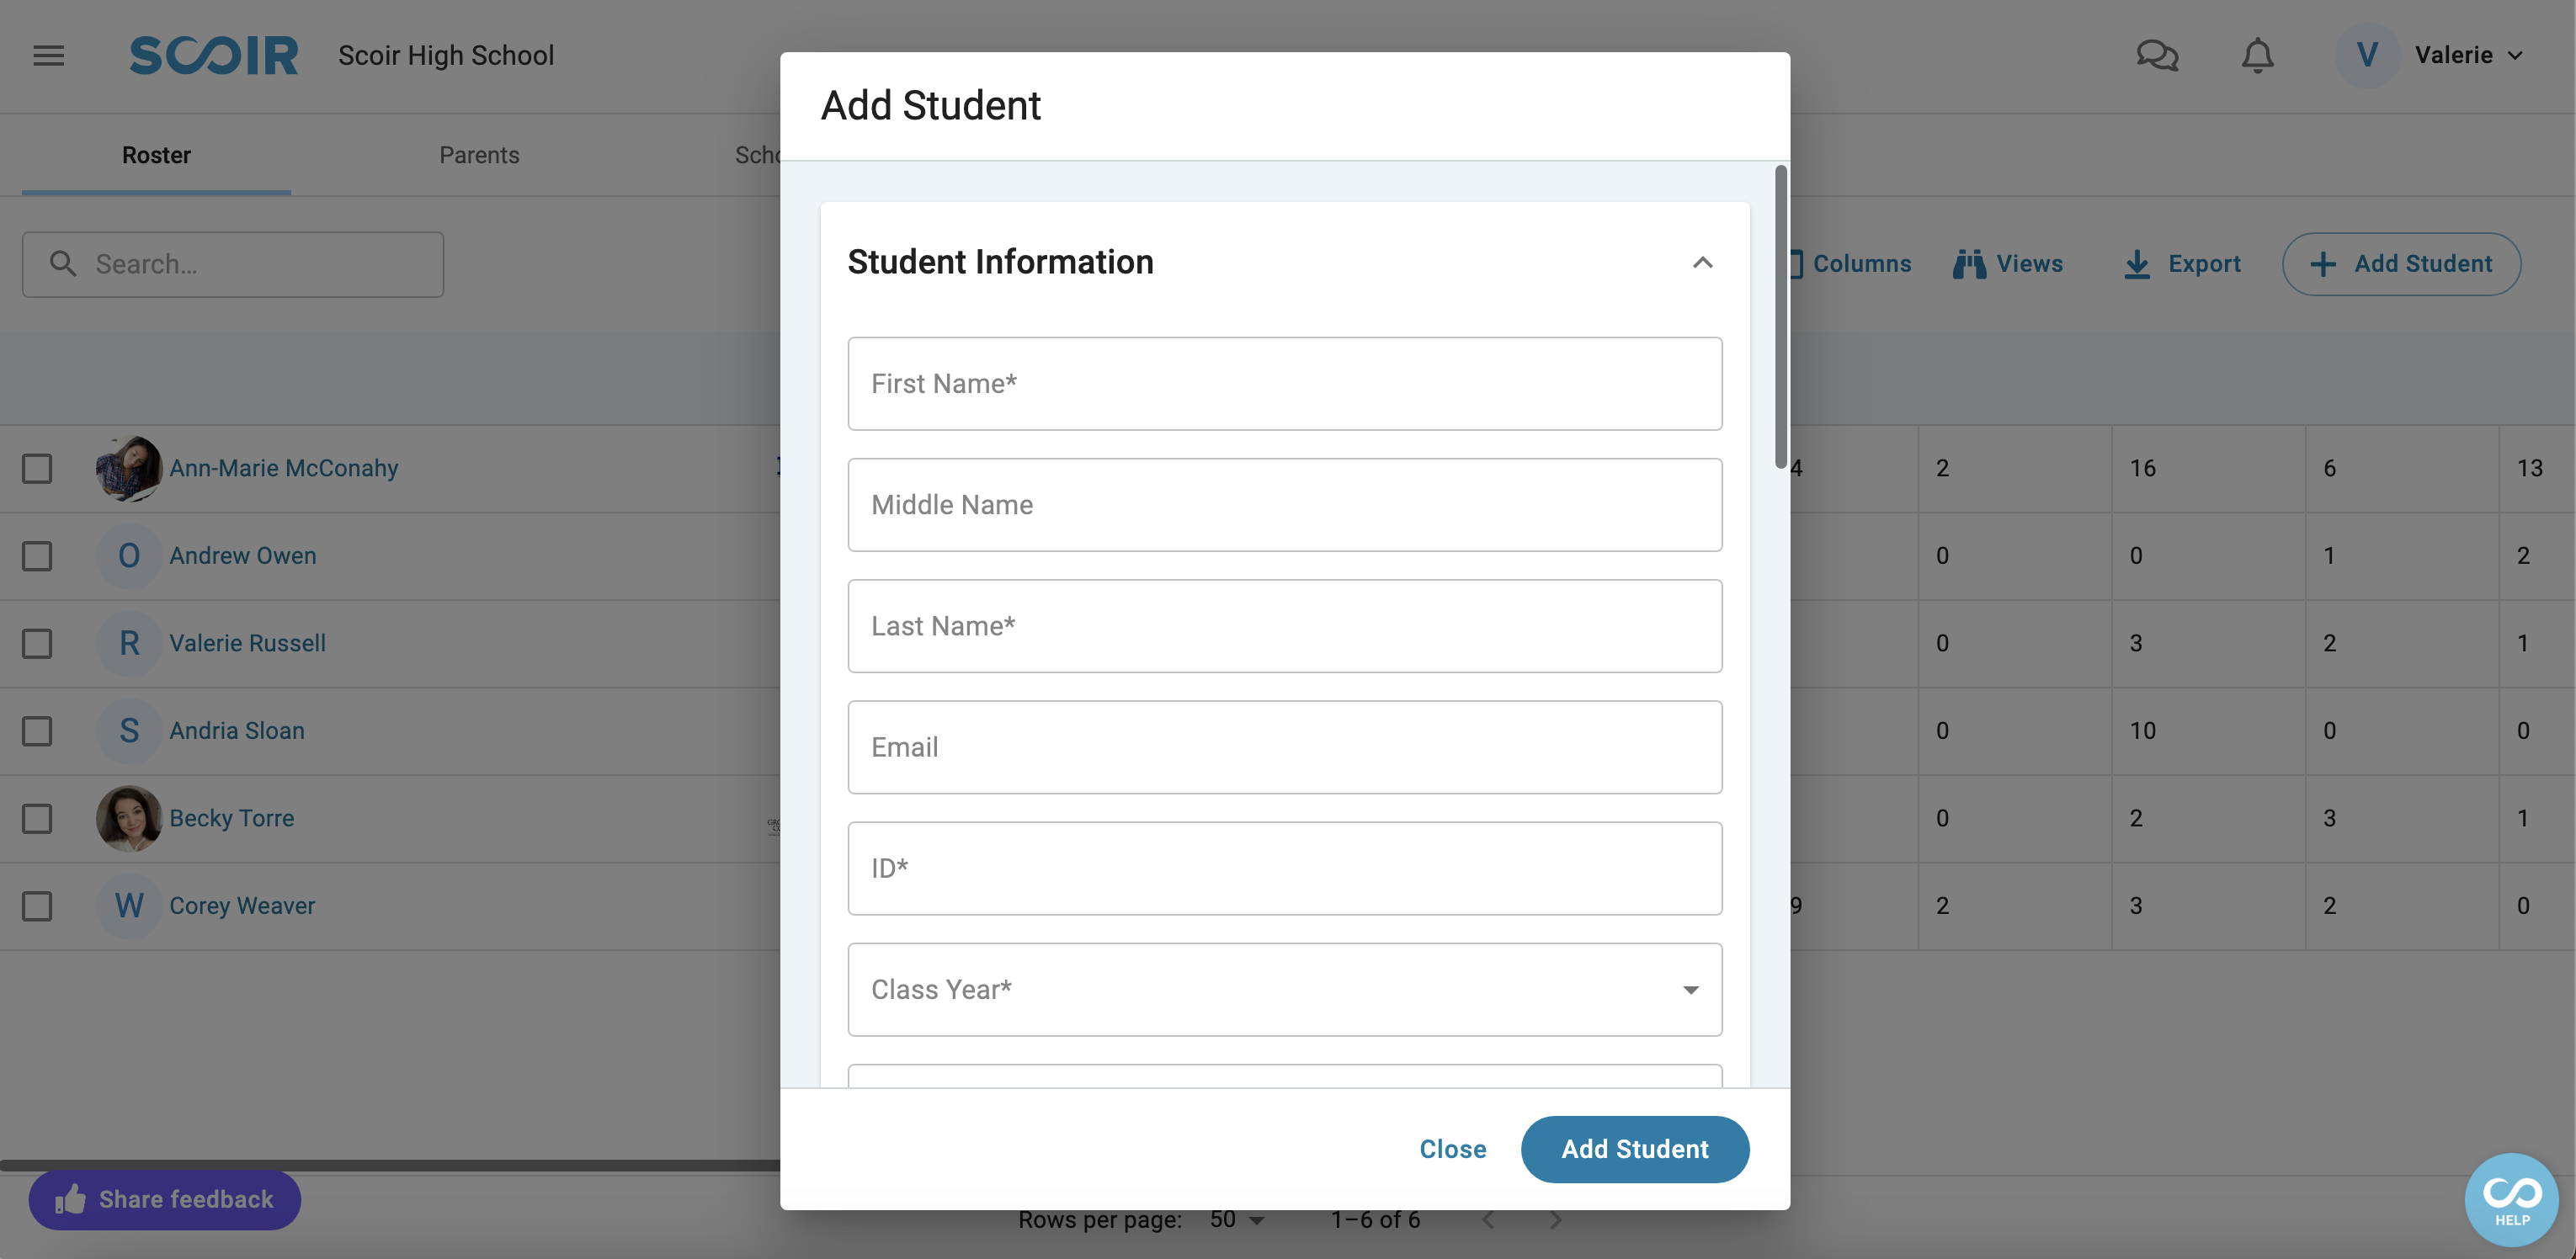The height and width of the screenshot is (1259, 2576).
Task: Open the notifications bell
Action: click(2257, 55)
